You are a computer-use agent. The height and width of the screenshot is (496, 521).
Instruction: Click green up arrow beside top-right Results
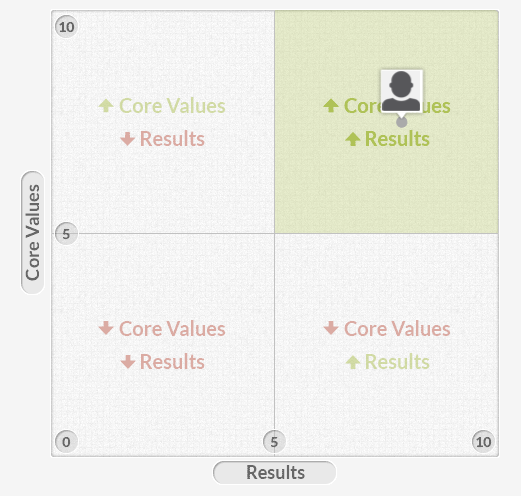point(353,139)
